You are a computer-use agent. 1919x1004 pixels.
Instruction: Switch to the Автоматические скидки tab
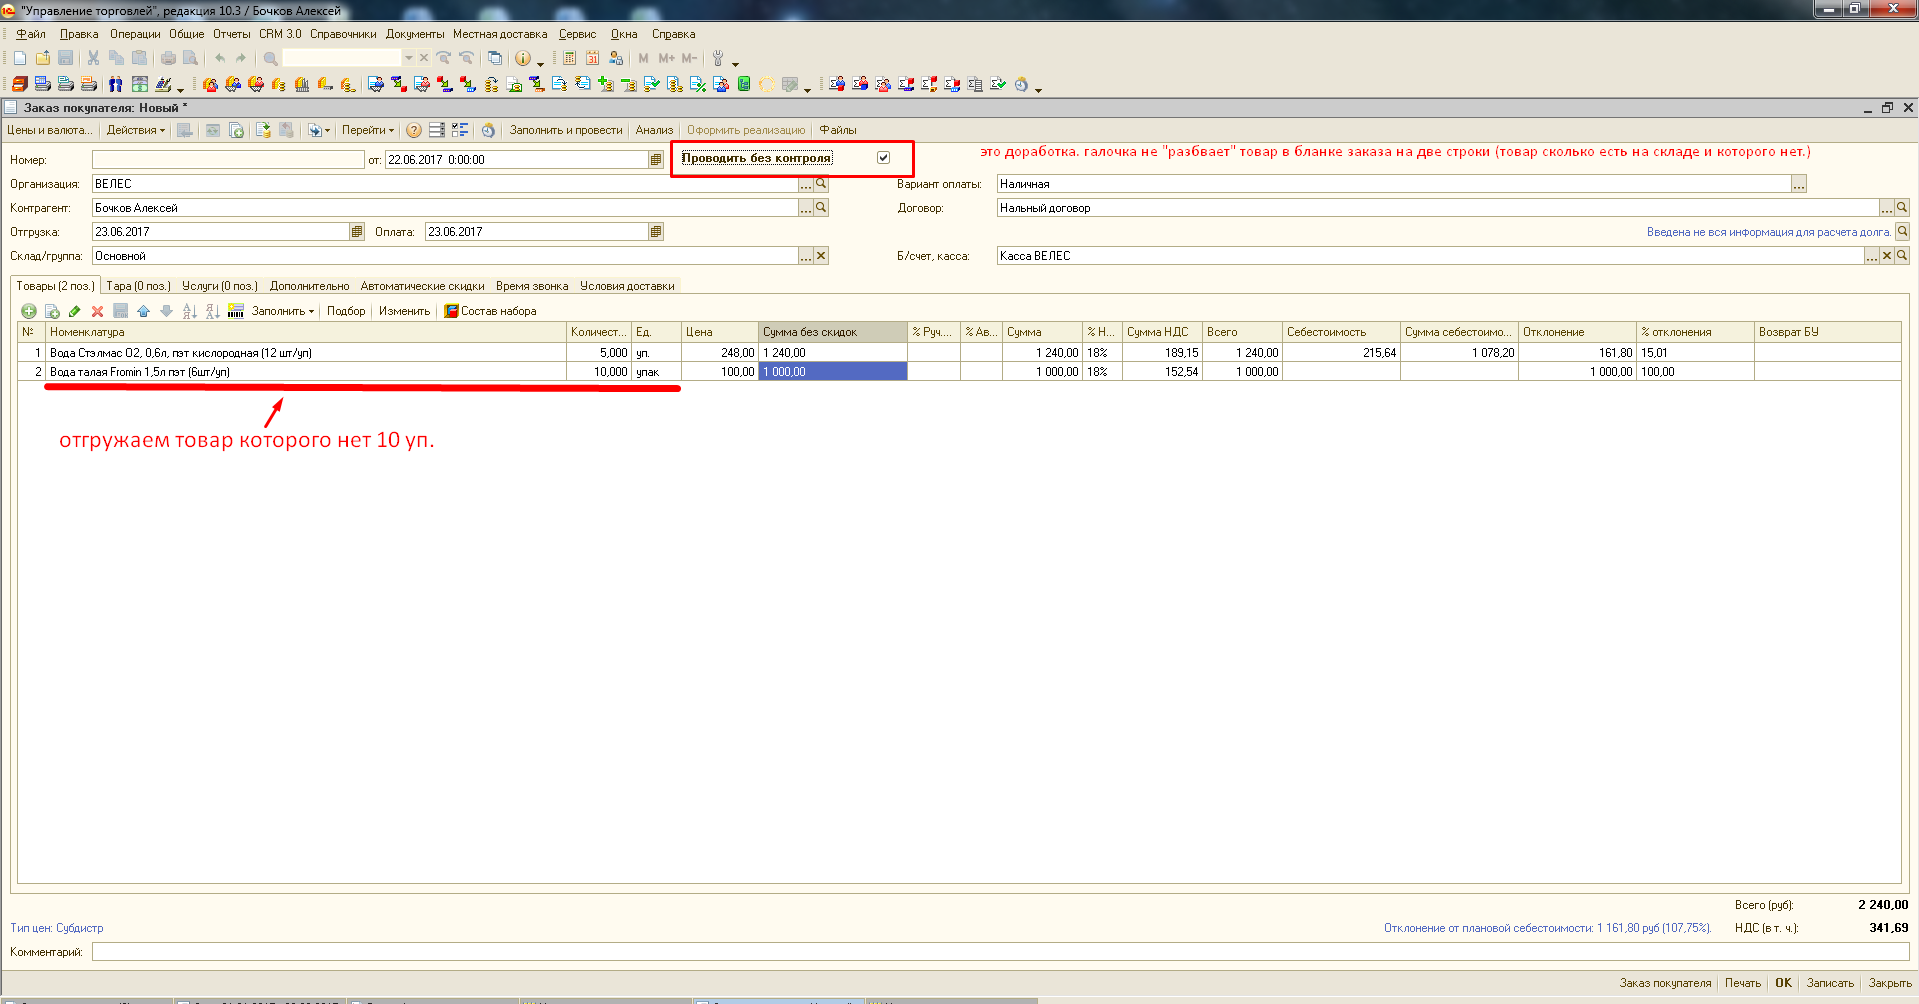pos(422,286)
